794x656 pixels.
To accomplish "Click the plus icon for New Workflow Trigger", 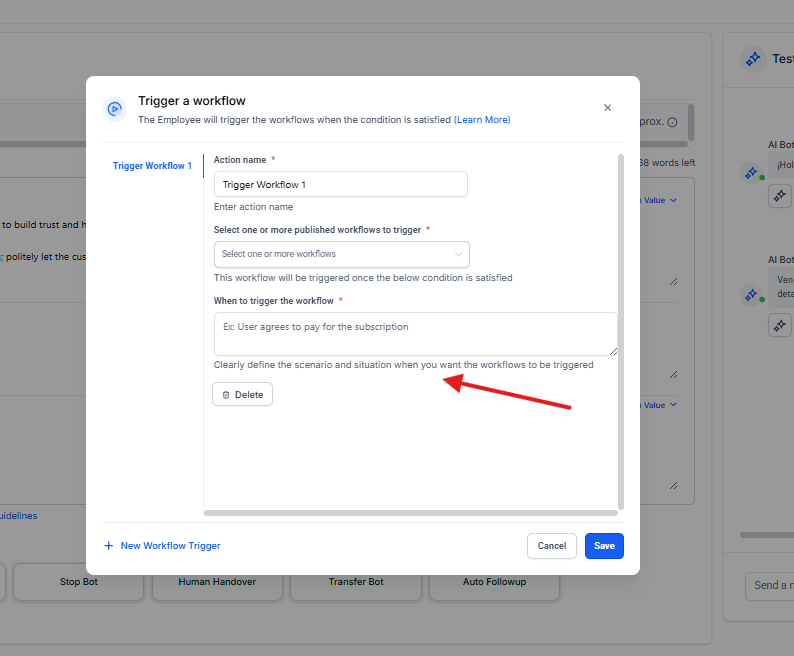I will point(109,546).
